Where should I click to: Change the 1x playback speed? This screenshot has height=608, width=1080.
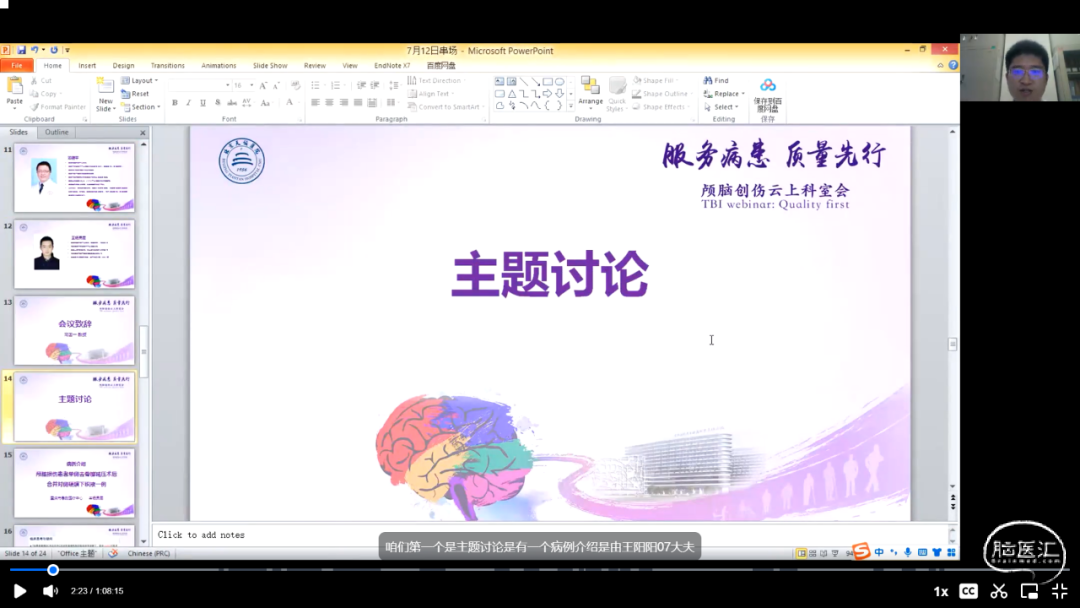click(941, 591)
